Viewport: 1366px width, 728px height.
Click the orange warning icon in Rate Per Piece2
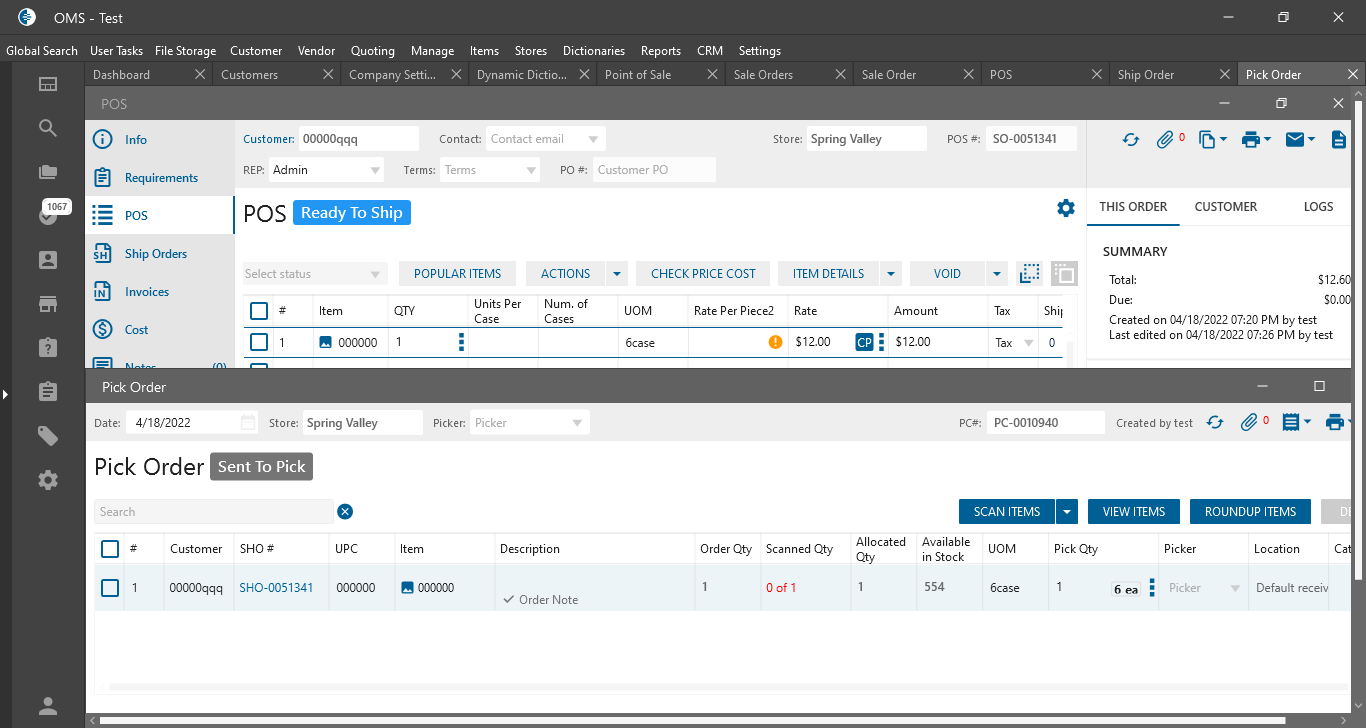click(775, 342)
